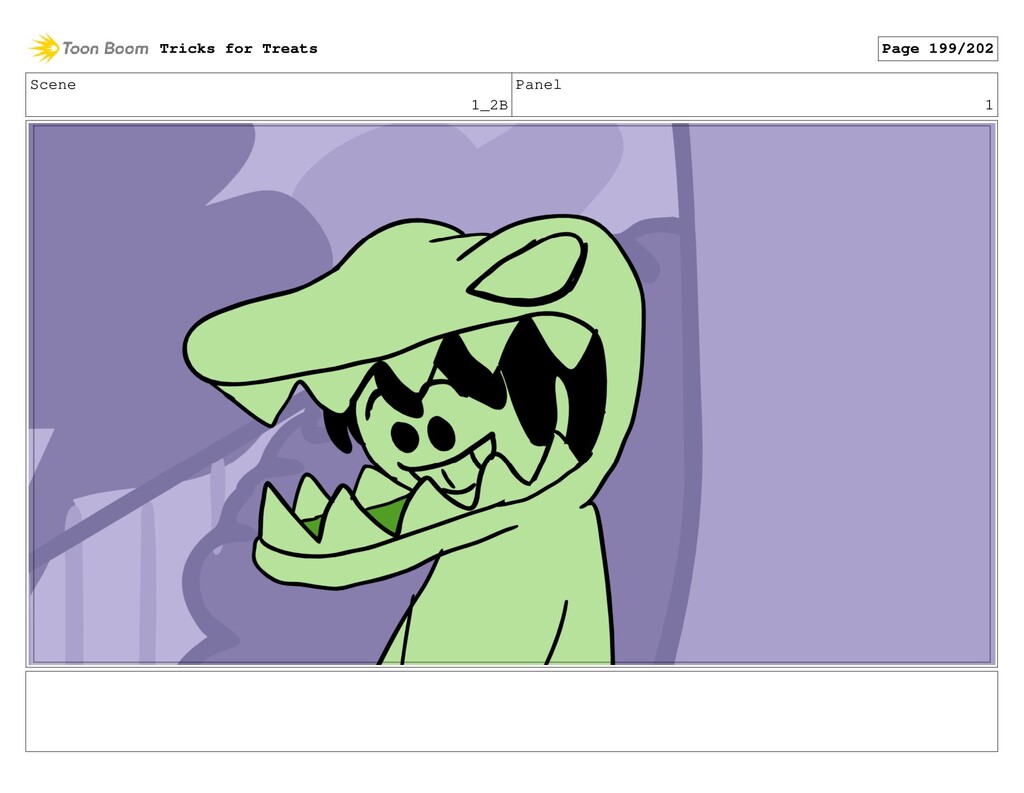1024x793 pixels.
Task: Click the empty notes box below the panel
Action: (511, 711)
